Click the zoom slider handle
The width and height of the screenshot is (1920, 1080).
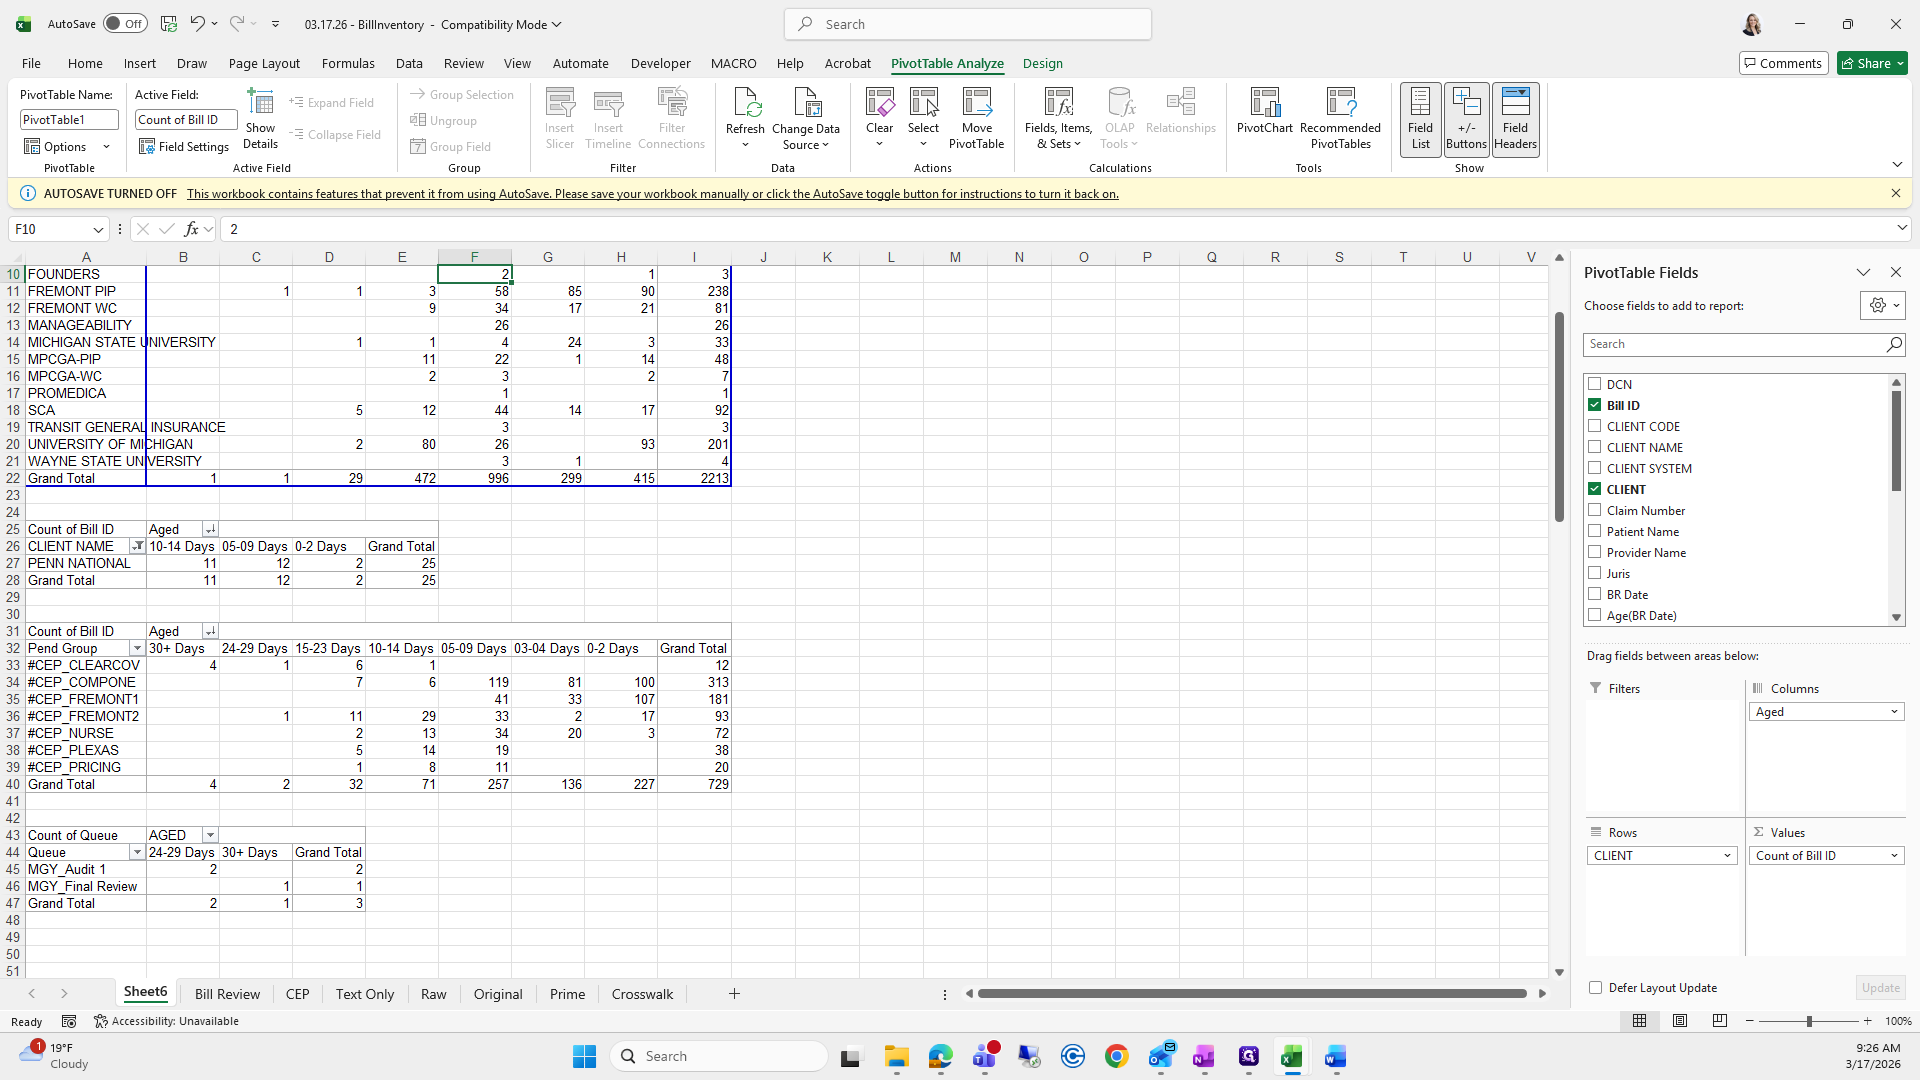pos(1808,1021)
